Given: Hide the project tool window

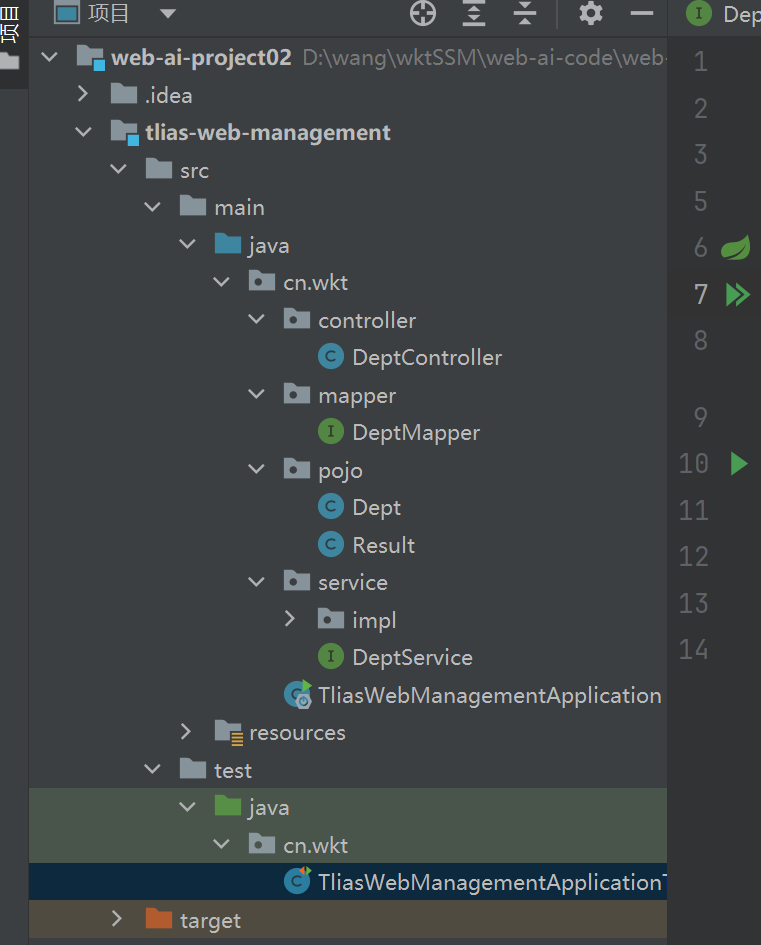Looking at the screenshot, I should coord(641,13).
